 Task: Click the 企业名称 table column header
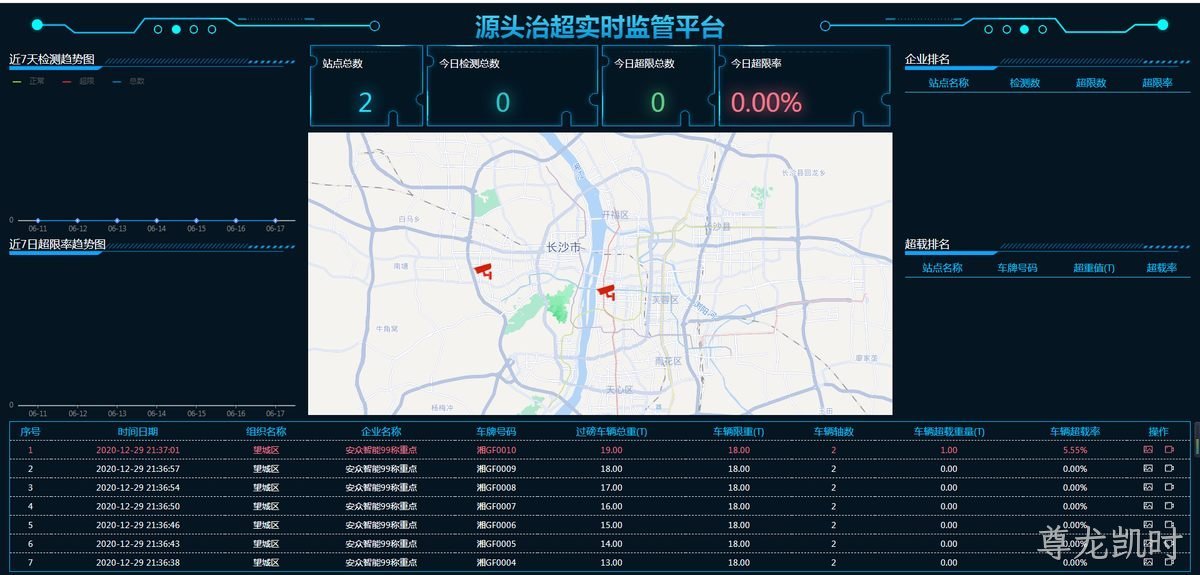(x=381, y=432)
